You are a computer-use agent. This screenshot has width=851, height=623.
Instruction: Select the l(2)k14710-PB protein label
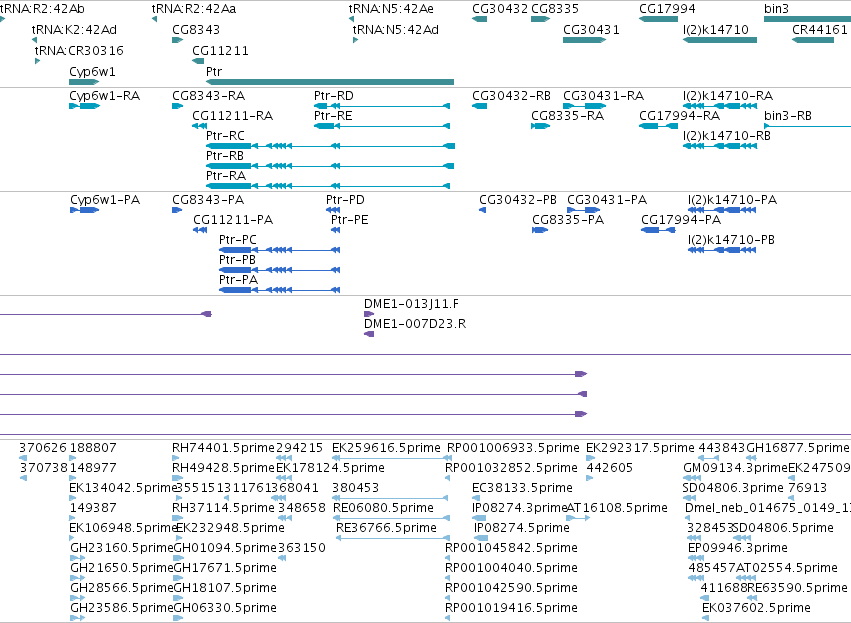(x=732, y=240)
